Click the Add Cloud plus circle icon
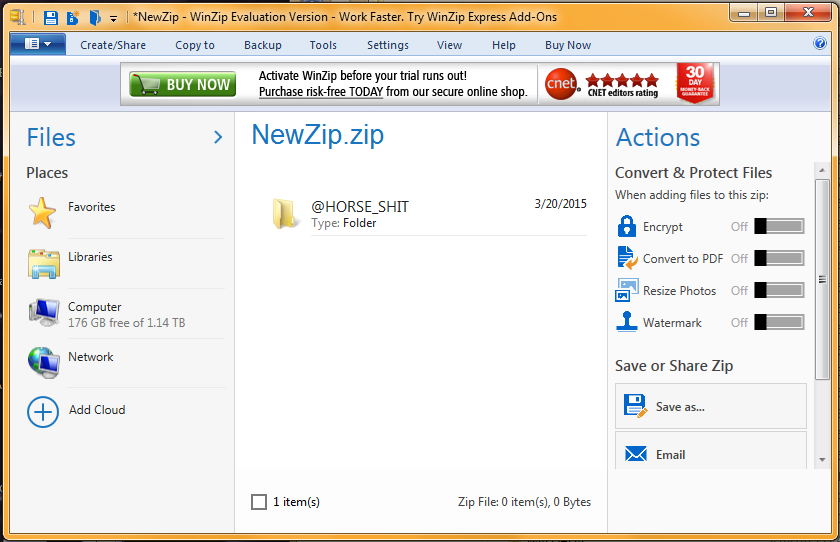This screenshot has width=840, height=542. pyautogui.click(x=43, y=412)
